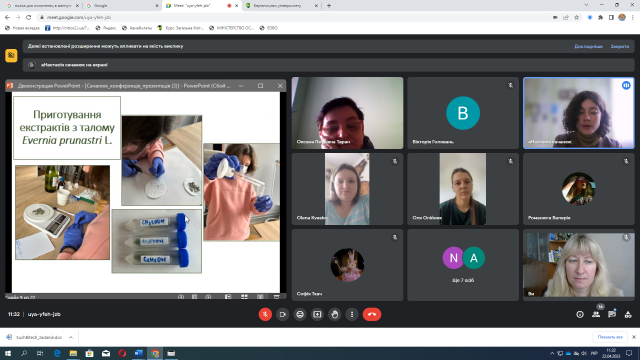Click the Закрити link in notification bar

pyautogui.click(x=620, y=47)
